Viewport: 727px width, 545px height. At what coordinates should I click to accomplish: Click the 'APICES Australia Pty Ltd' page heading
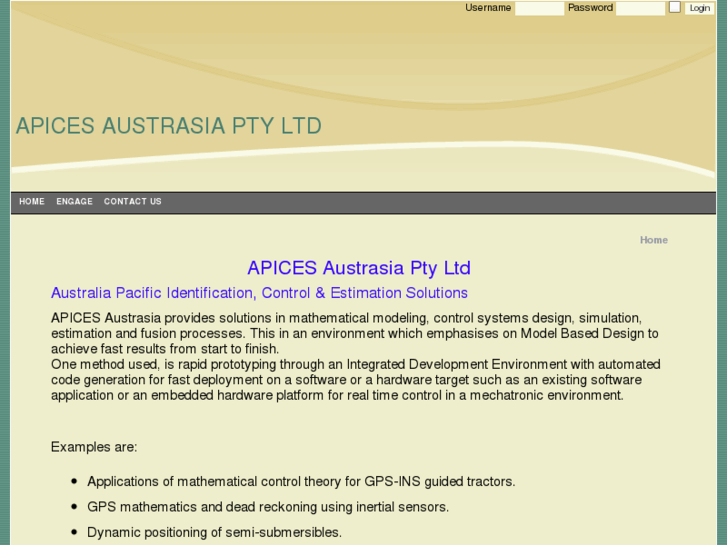pyautogui.click(x=359, y=268)
